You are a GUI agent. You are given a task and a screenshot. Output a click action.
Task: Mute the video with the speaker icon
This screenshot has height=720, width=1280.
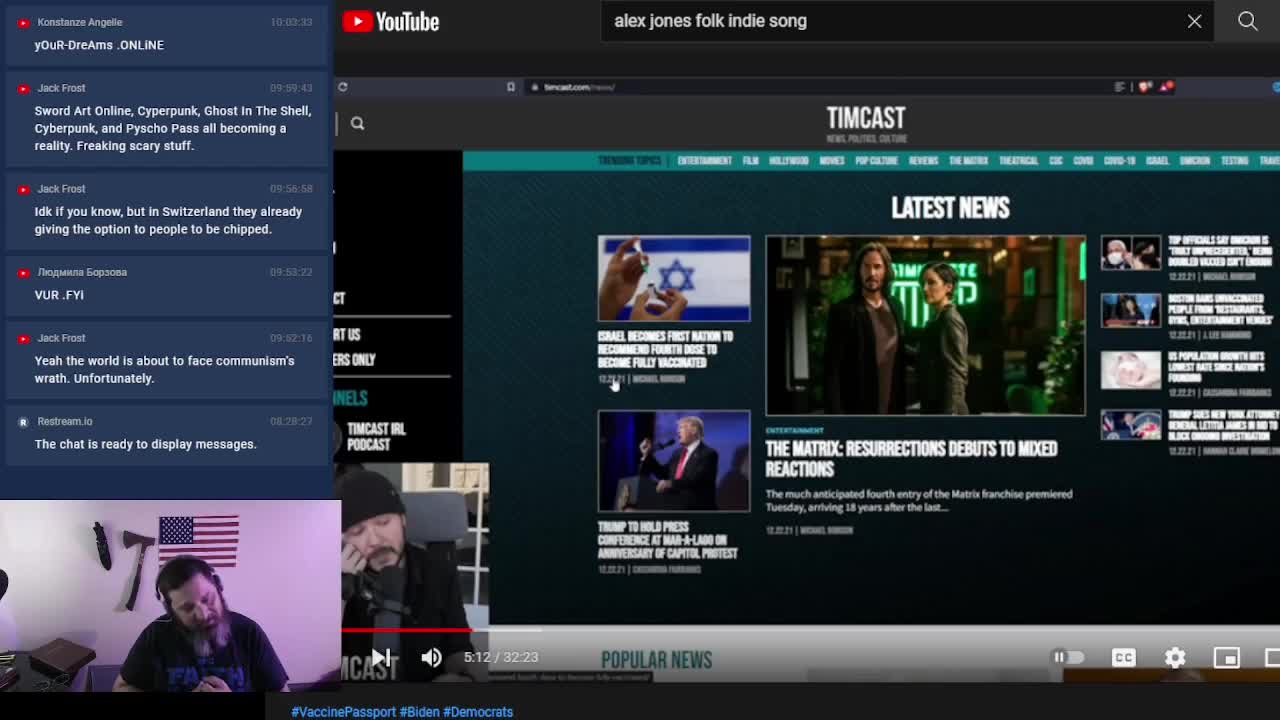431,657
